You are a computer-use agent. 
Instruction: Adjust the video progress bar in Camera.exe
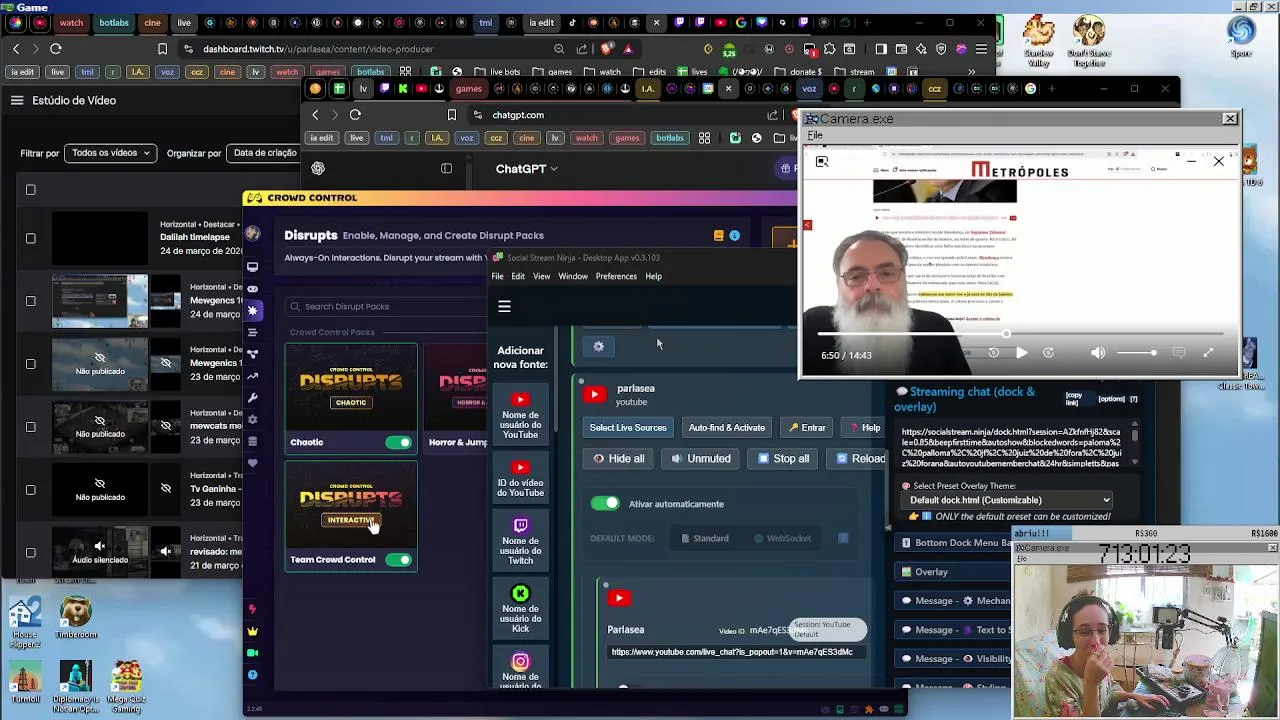coord(1020,334)
